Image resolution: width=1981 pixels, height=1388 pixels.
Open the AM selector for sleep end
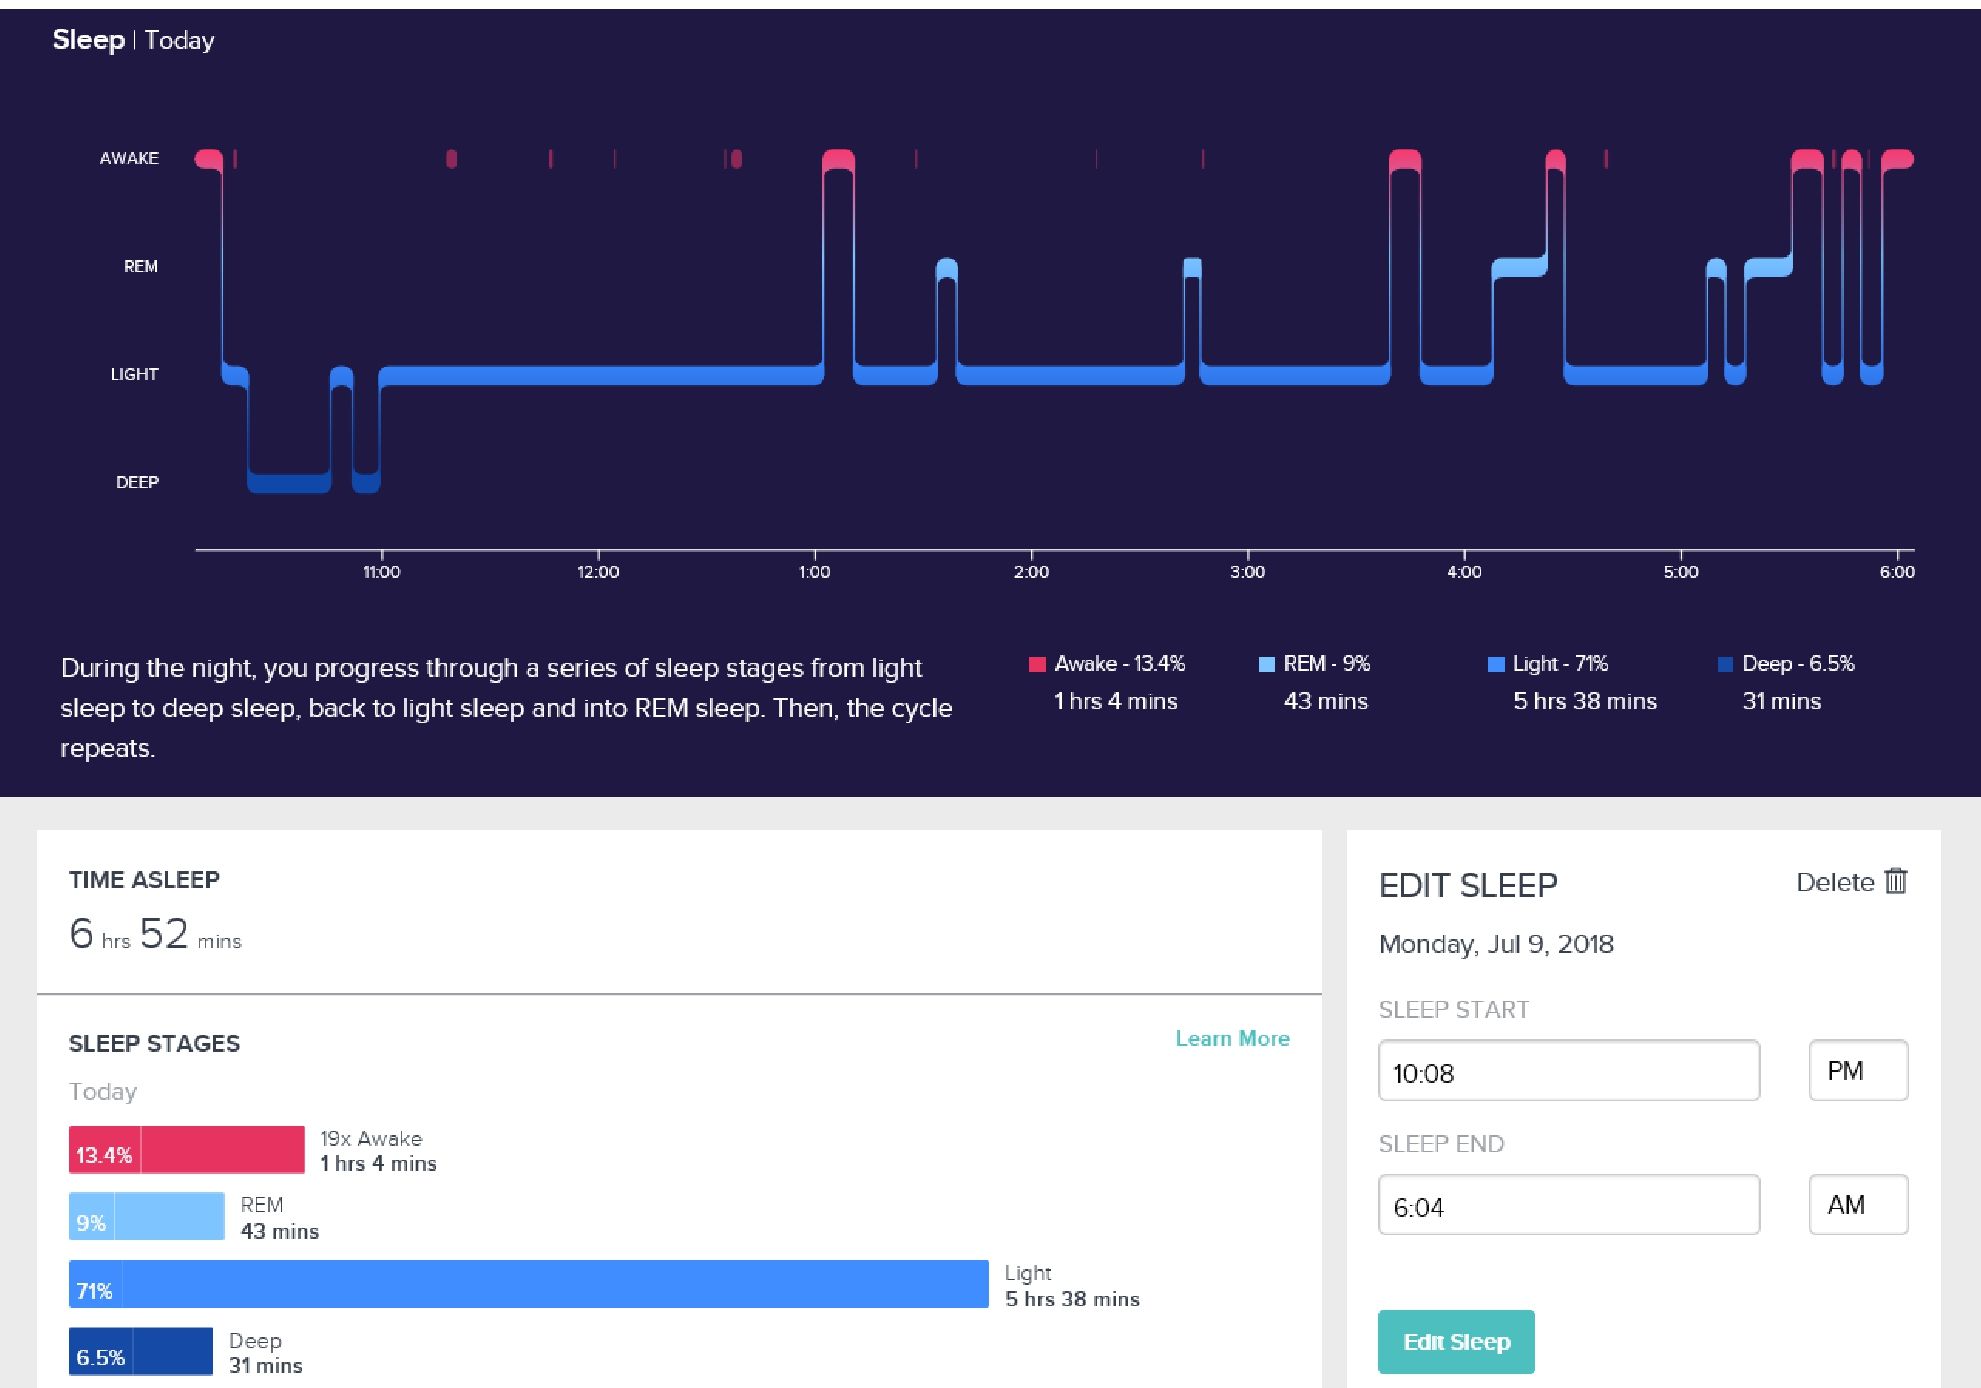click(1857, 1205)
